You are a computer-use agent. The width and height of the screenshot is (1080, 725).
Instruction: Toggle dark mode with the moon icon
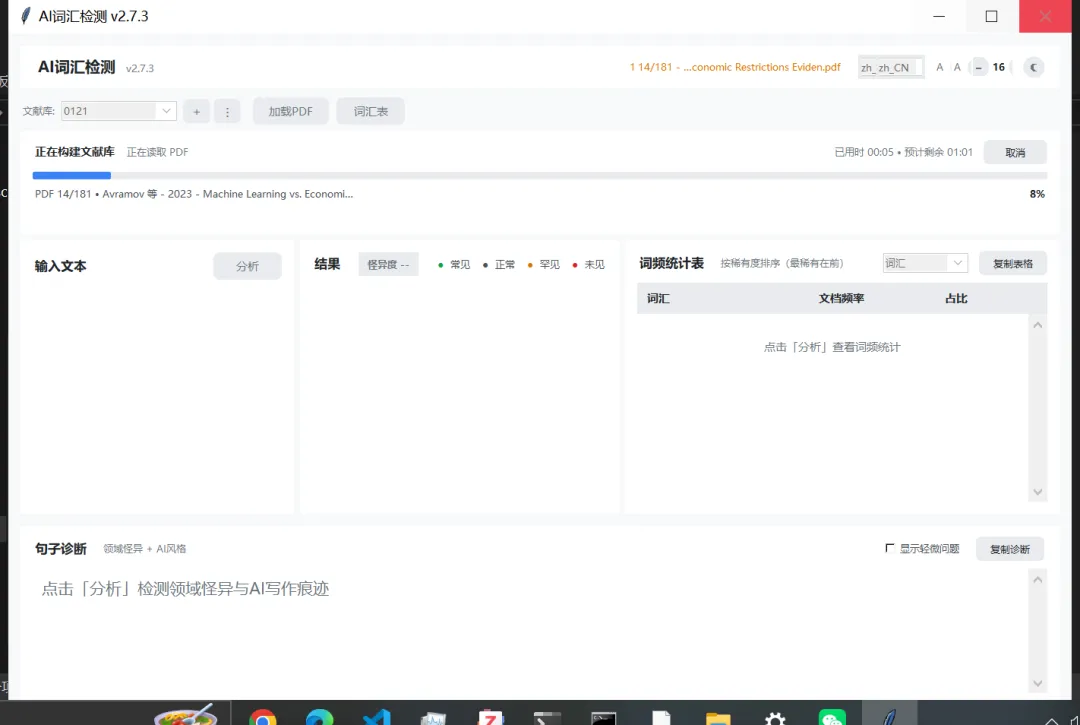click(x=1033, y=67)
